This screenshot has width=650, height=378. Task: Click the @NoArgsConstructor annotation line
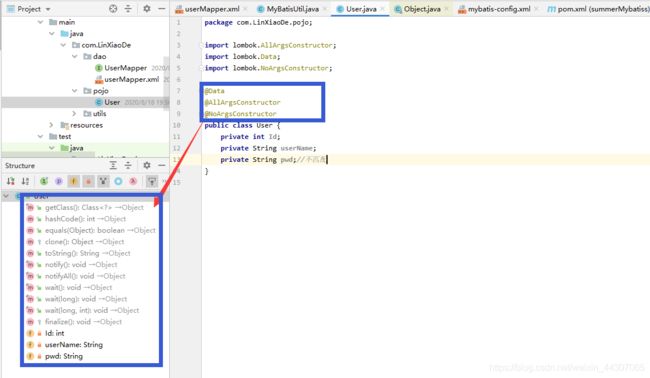tap(240, 114)
